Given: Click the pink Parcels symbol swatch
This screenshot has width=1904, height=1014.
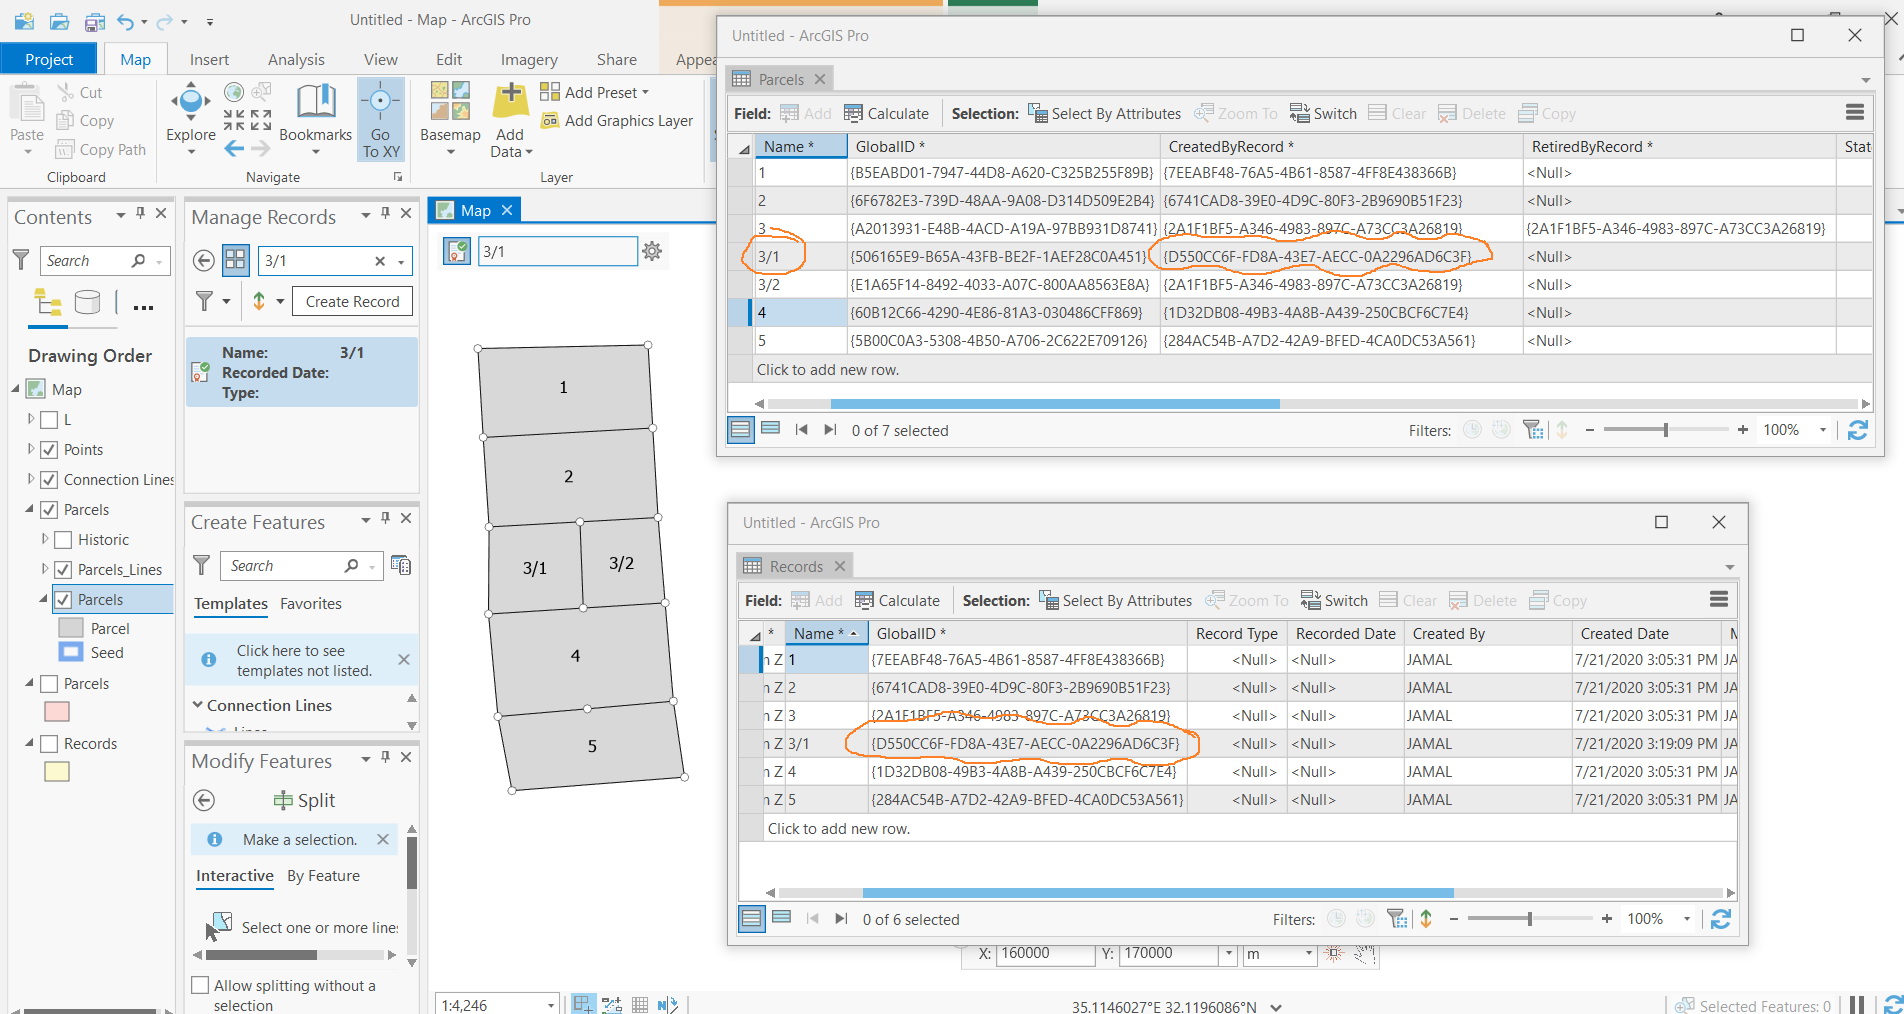Looking at the screenshot, I should [57, 712].
